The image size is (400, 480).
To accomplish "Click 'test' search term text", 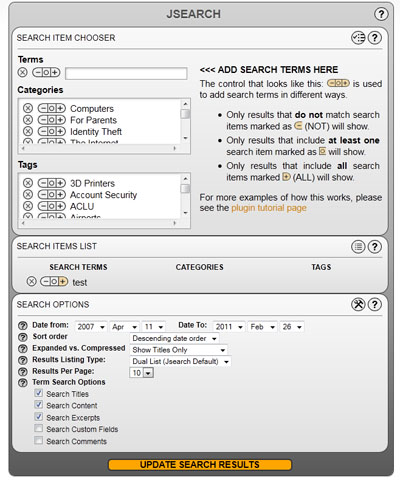I will click(80, 282).
